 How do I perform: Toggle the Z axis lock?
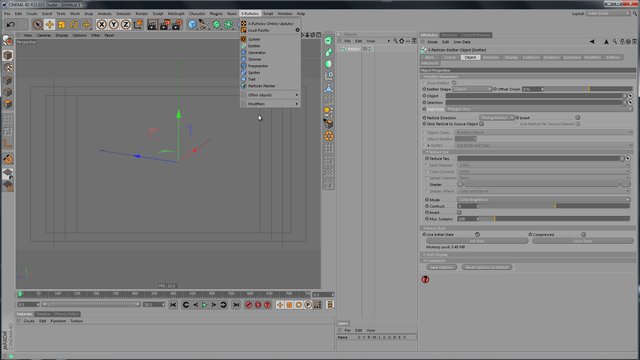[x=126, y=24]
